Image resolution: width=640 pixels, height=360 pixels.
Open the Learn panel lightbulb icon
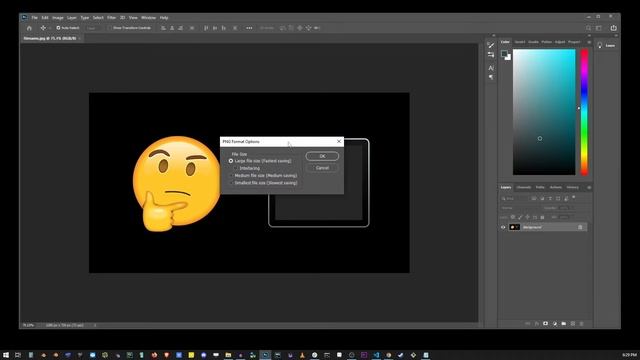tap(600, 45)
